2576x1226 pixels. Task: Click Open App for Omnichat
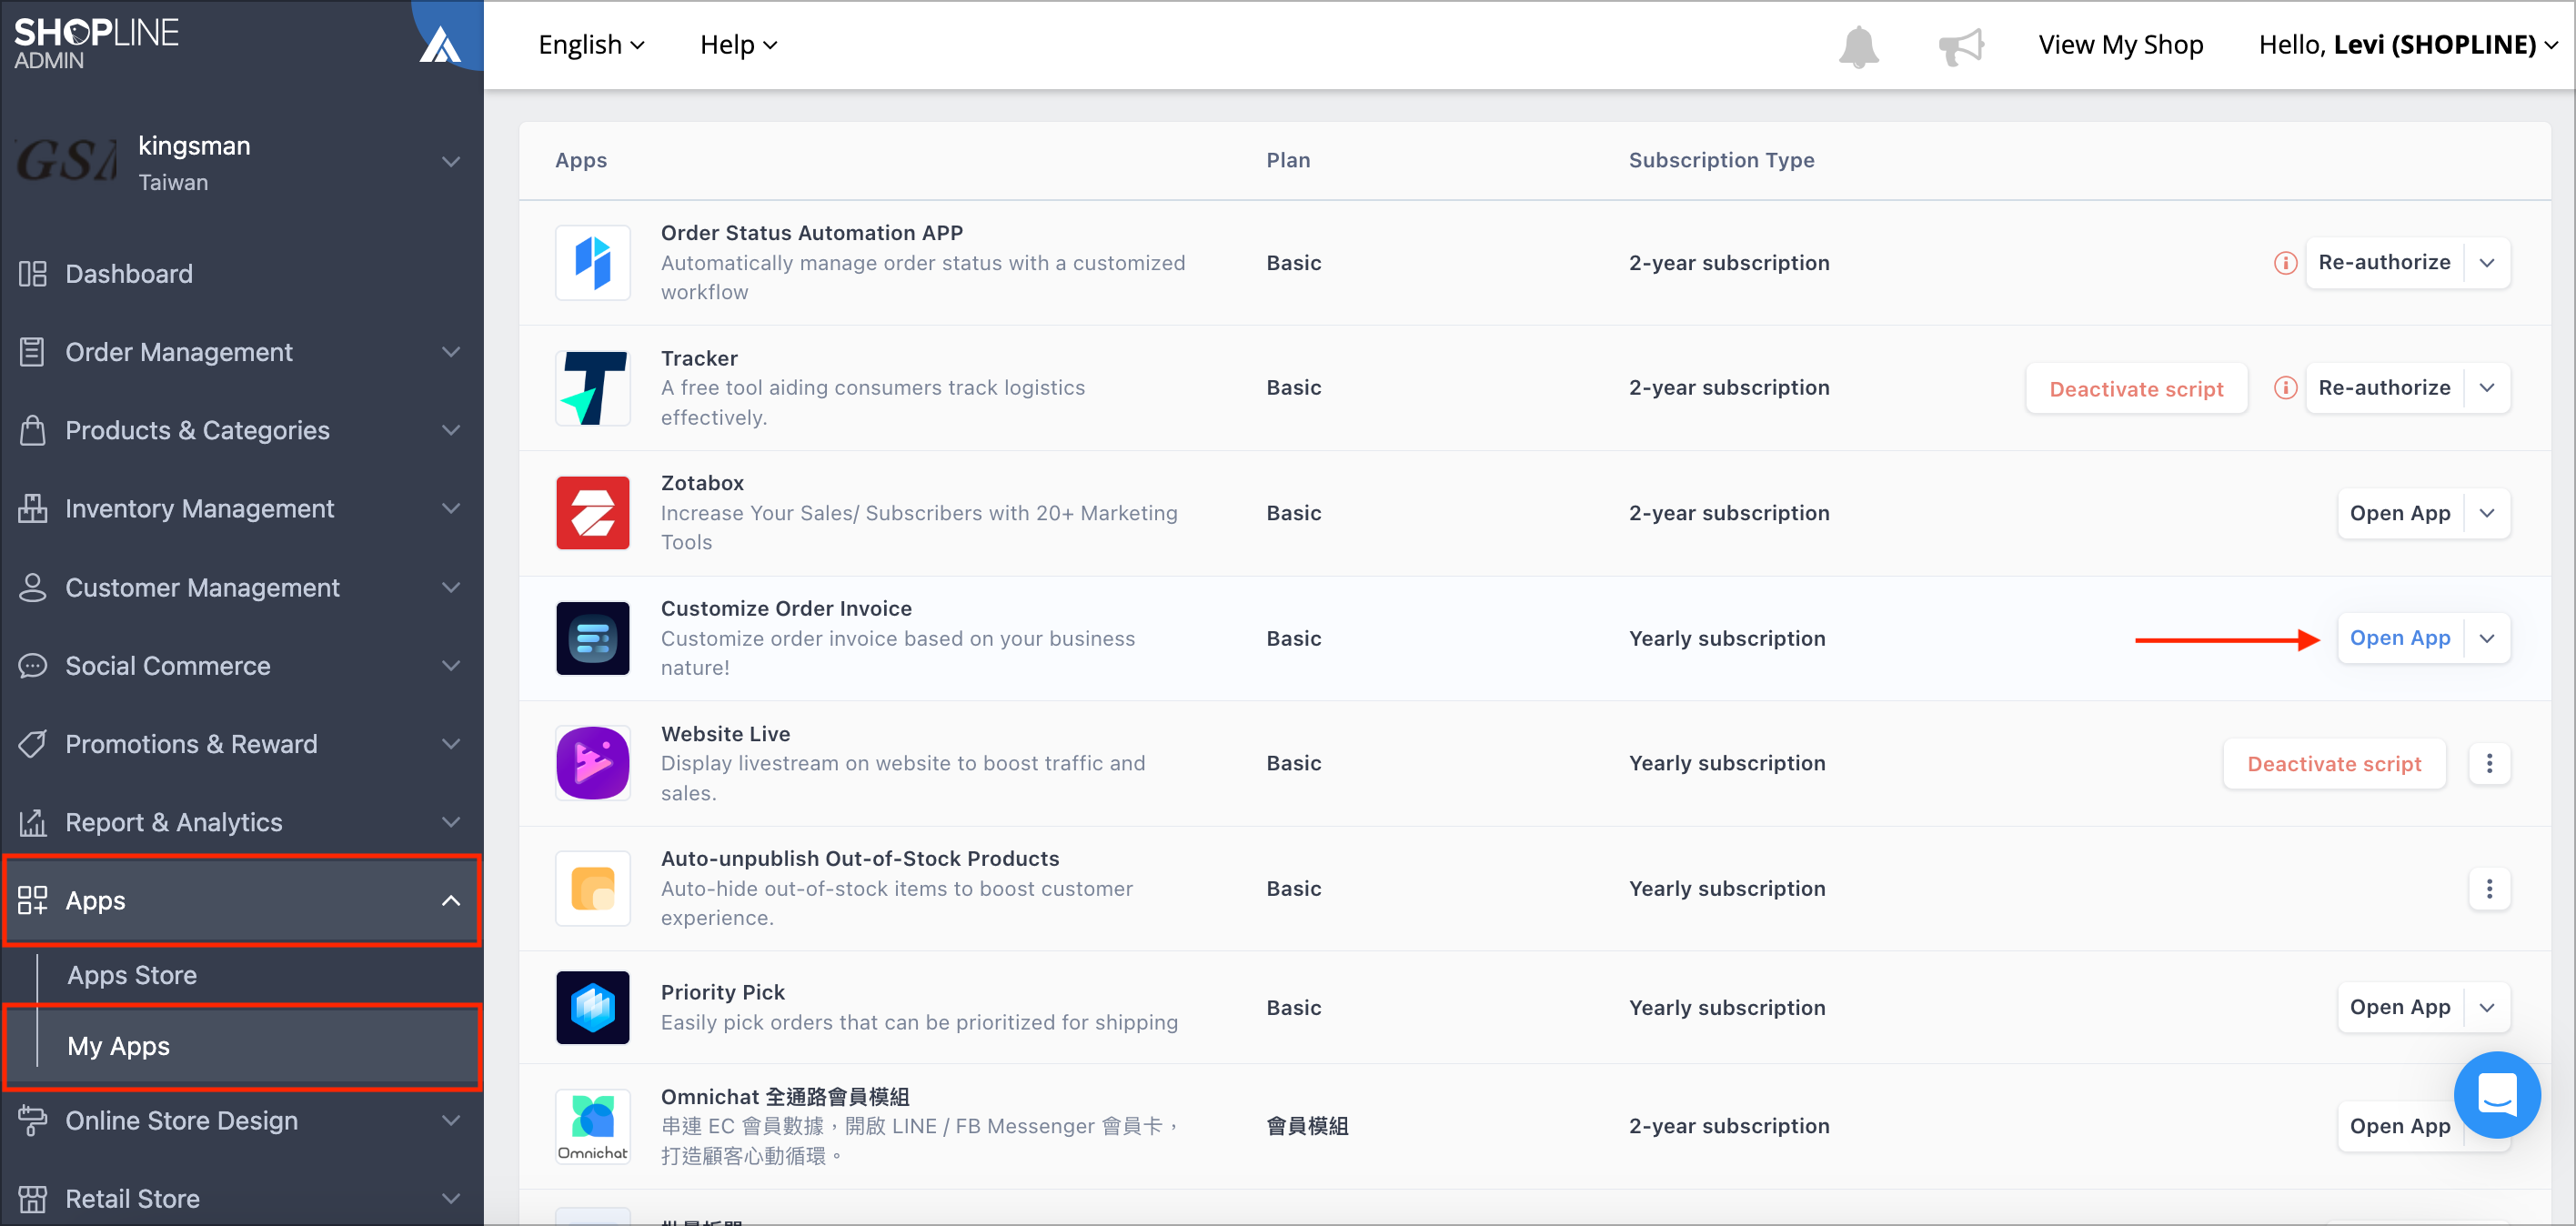(2399, 1126)
